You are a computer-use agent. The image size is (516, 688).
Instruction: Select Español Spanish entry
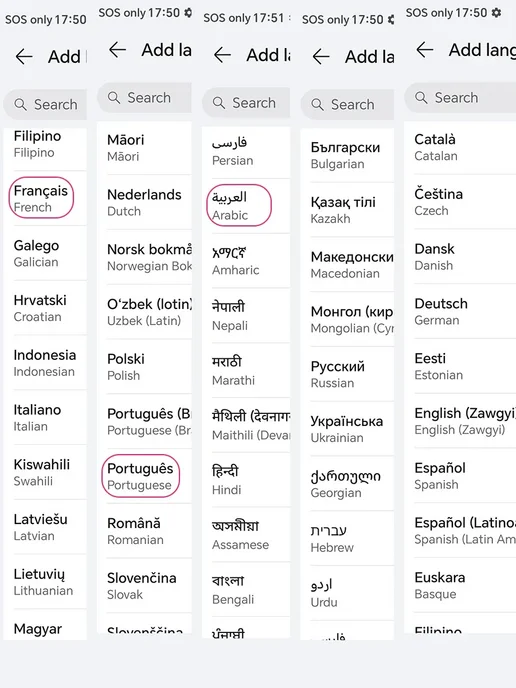460,476
